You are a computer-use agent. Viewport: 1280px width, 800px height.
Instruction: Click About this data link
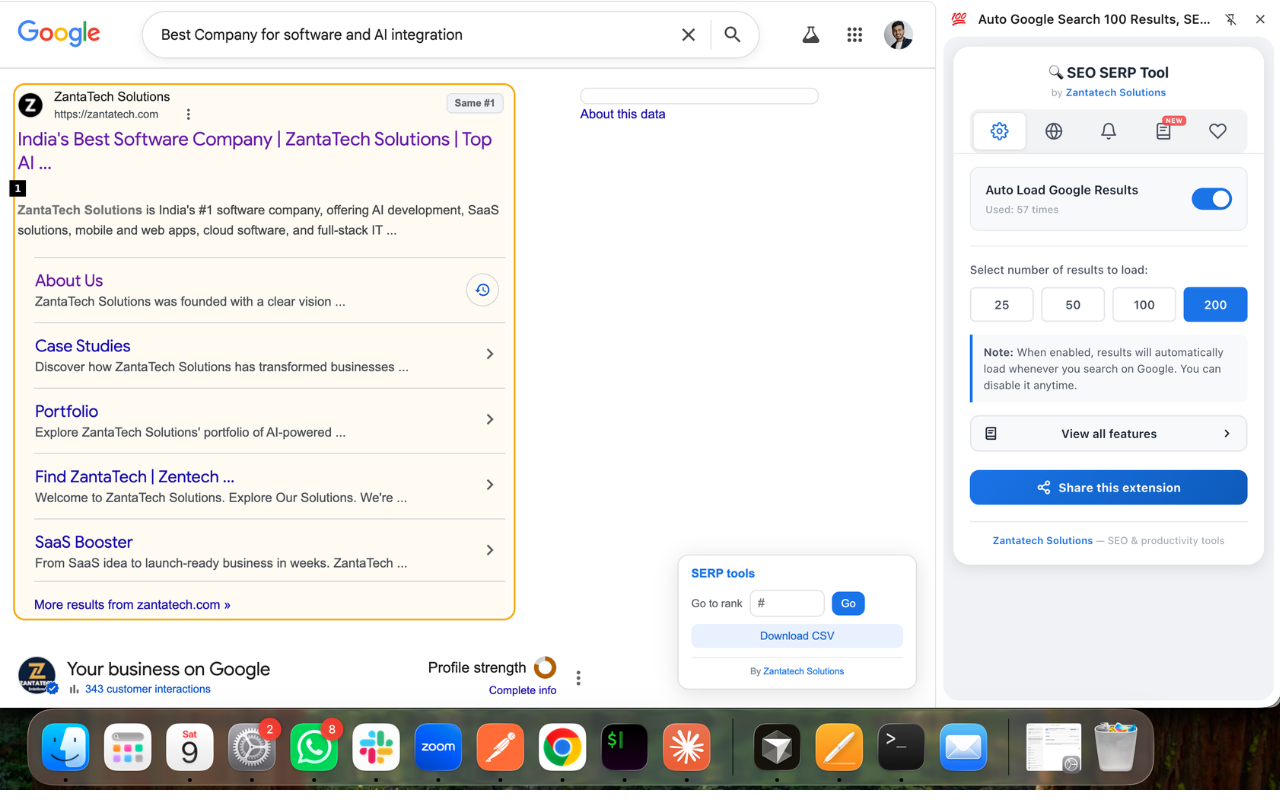click(x=622, y=114)
